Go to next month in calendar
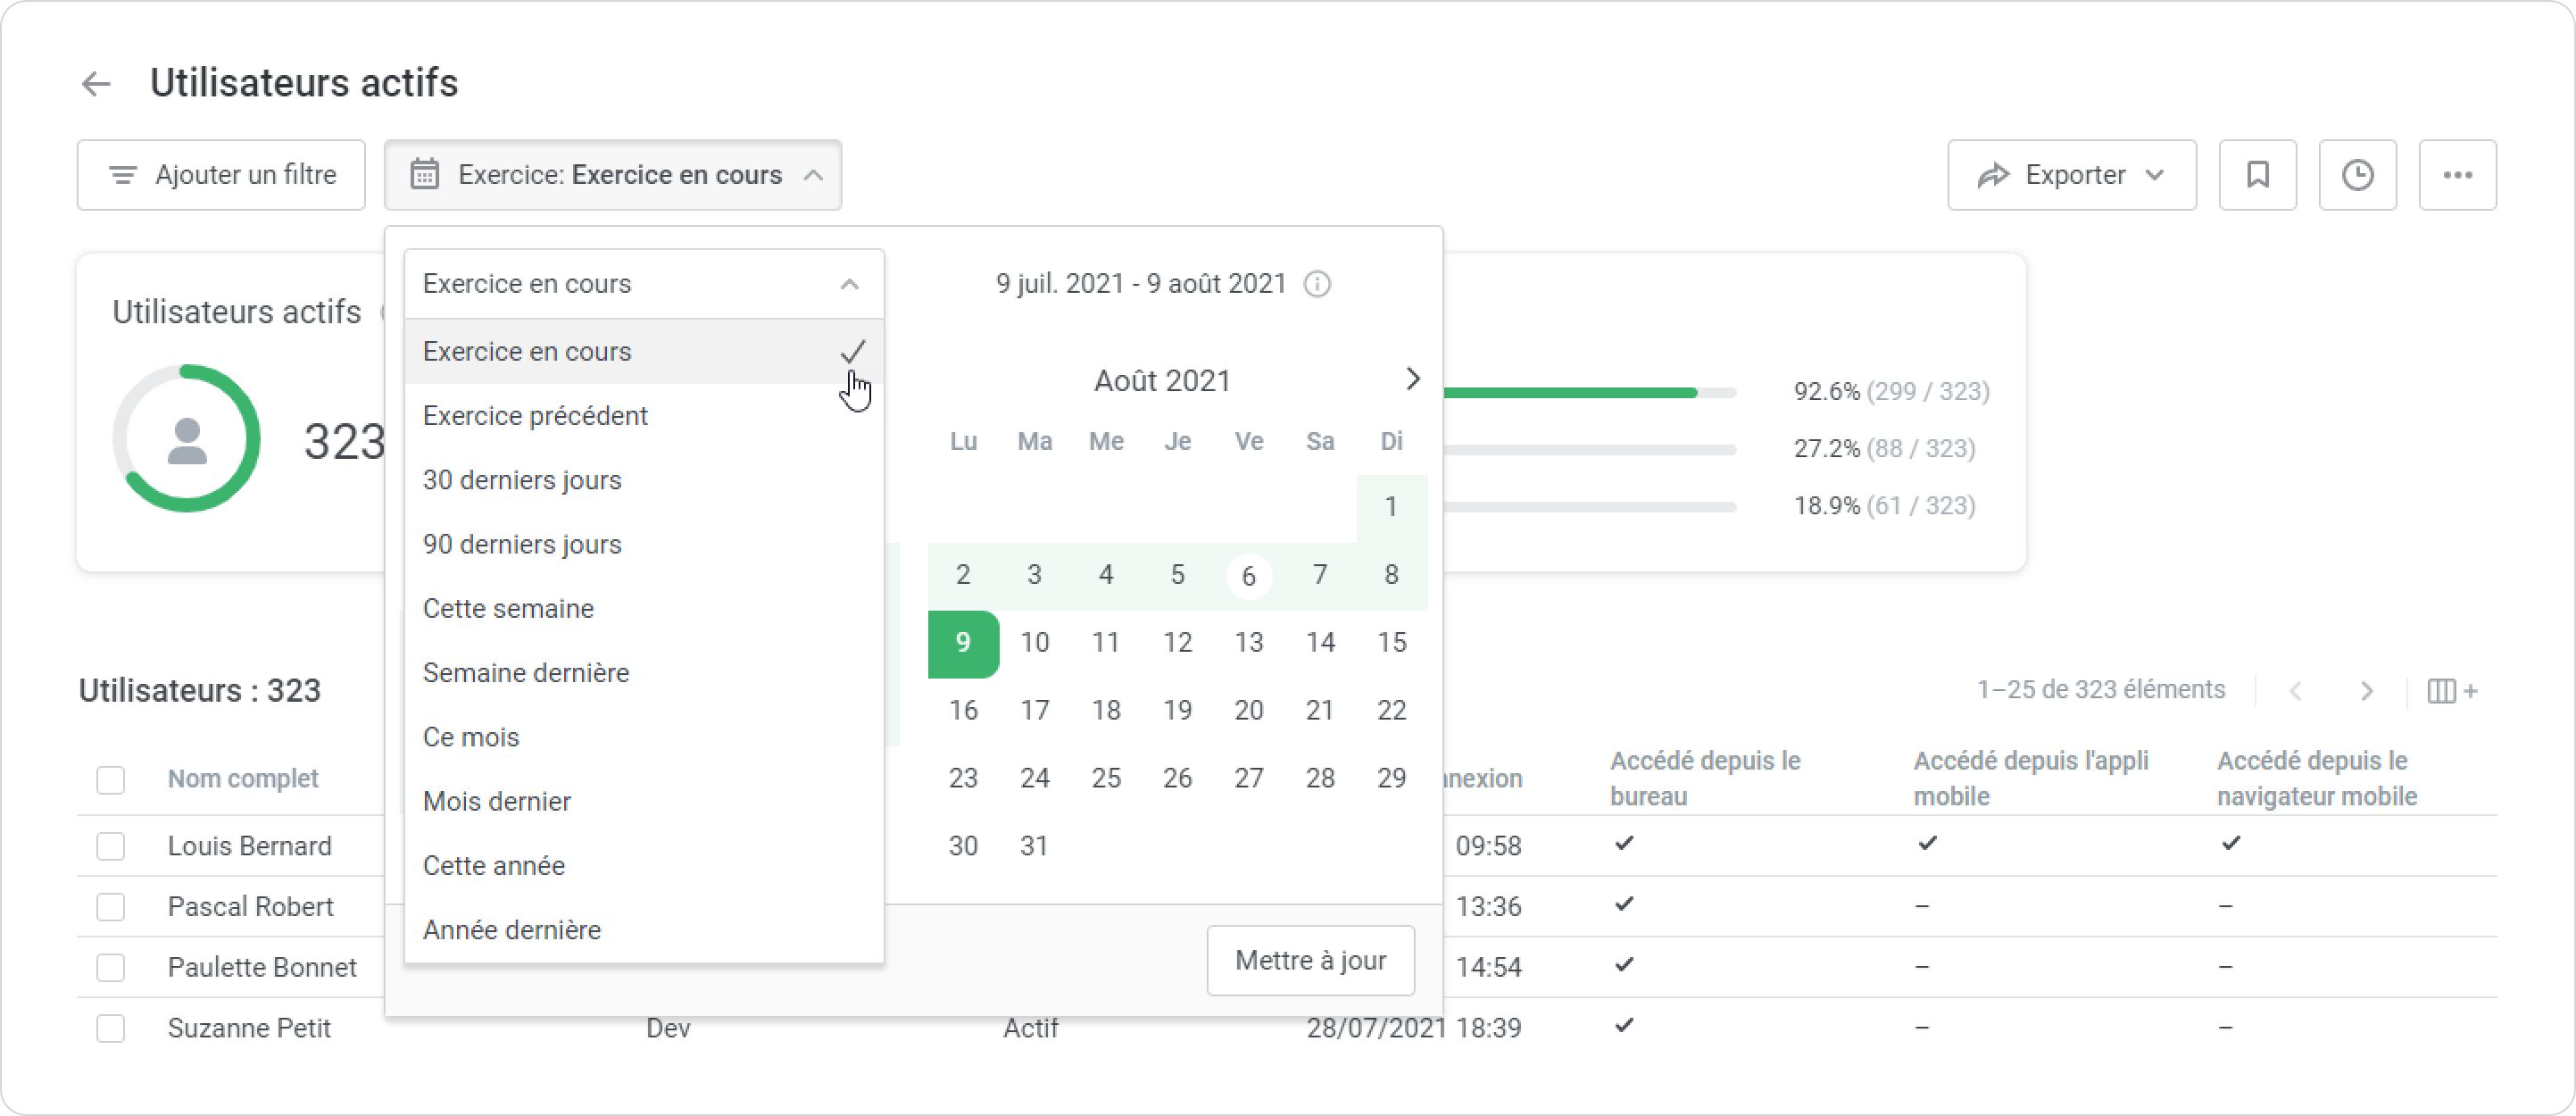The height and width of the screenshot is (1116, 2576). click(x=1412, y=379)
